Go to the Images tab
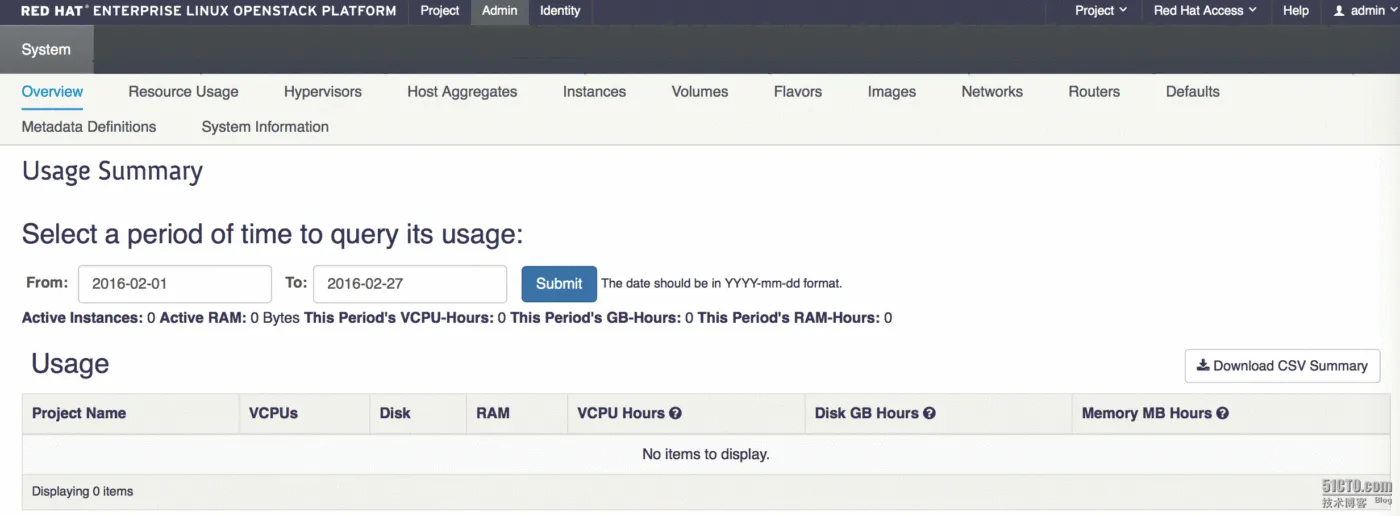Viewport: 1400px width, 516px height. click(x=892, y=91)
